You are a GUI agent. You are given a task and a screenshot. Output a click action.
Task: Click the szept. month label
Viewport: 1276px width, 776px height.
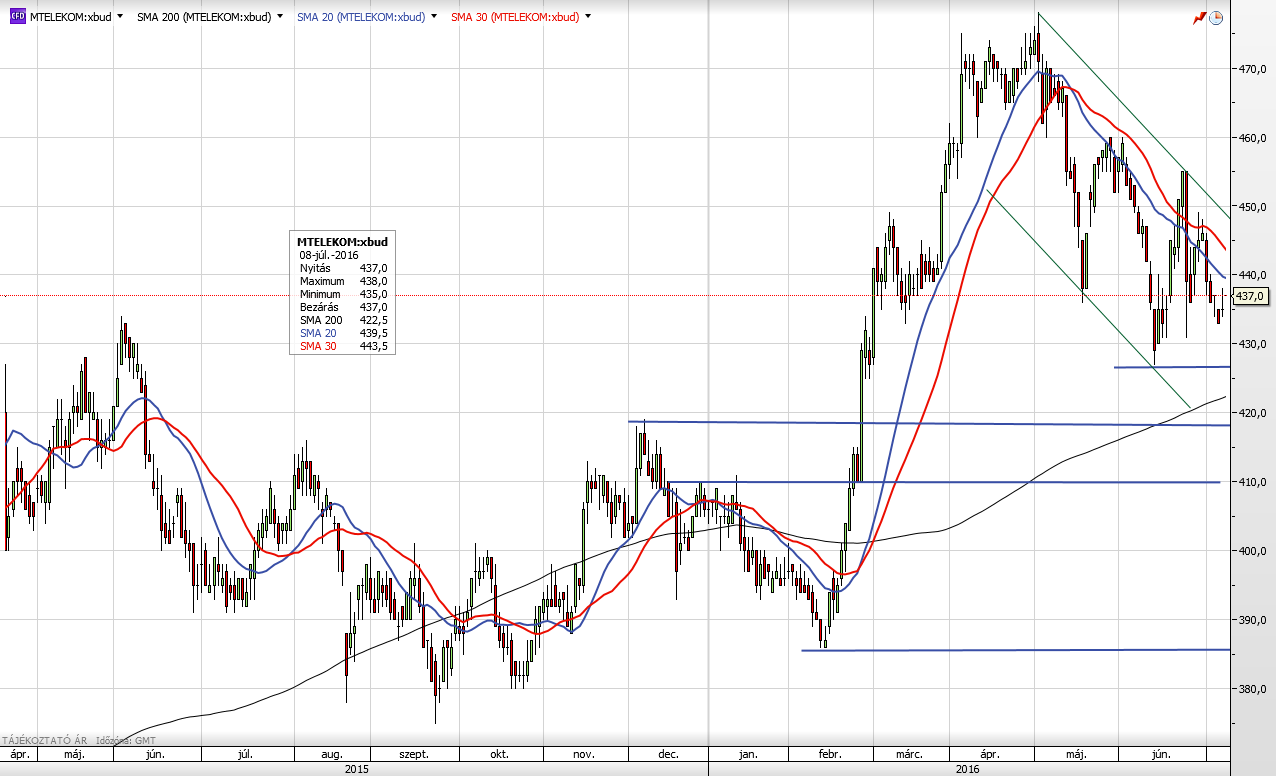pyautogui.click(x=414, y=755)
